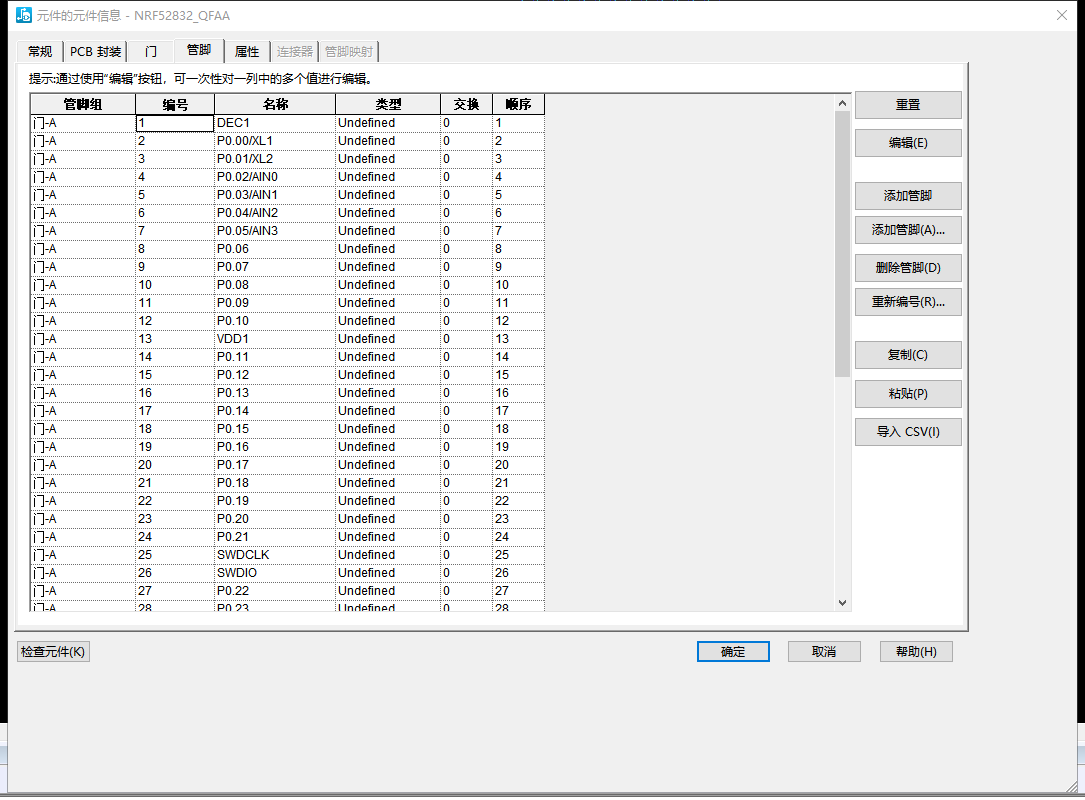Select the P0.21 name cell
The width and height of the screenshot is (1085, 800).
275,537
